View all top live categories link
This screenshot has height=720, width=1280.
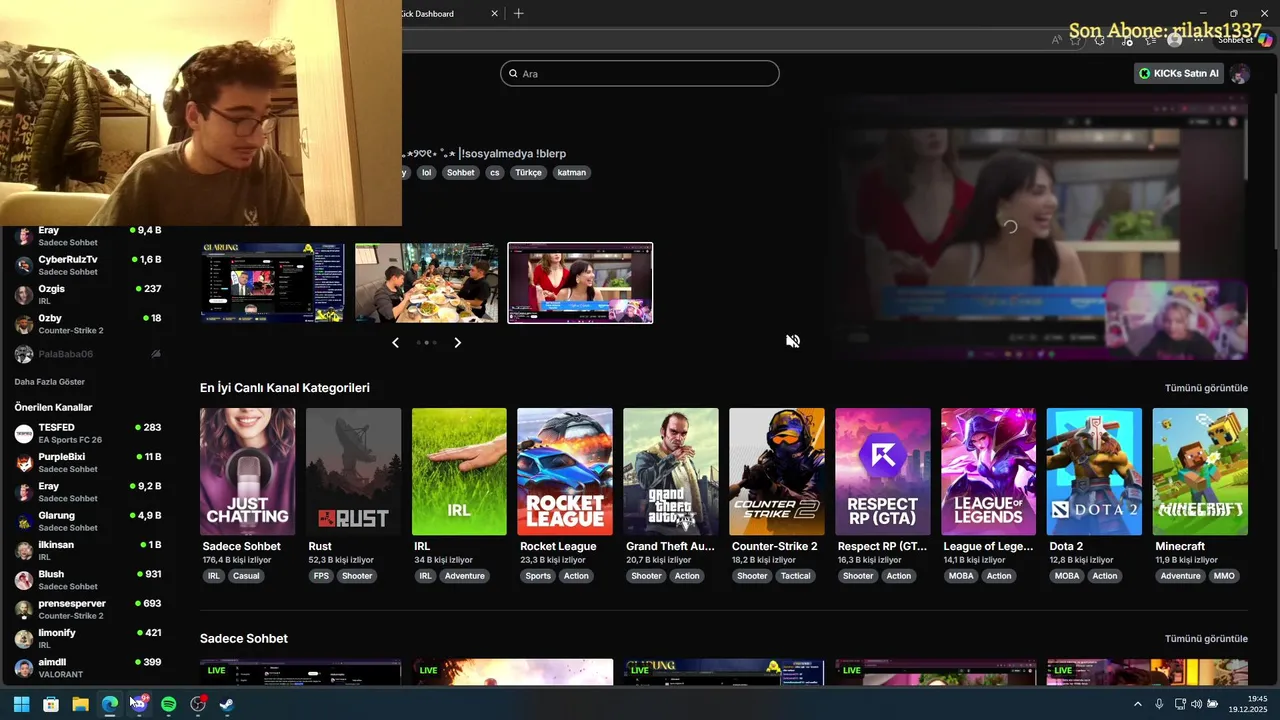1206,388
